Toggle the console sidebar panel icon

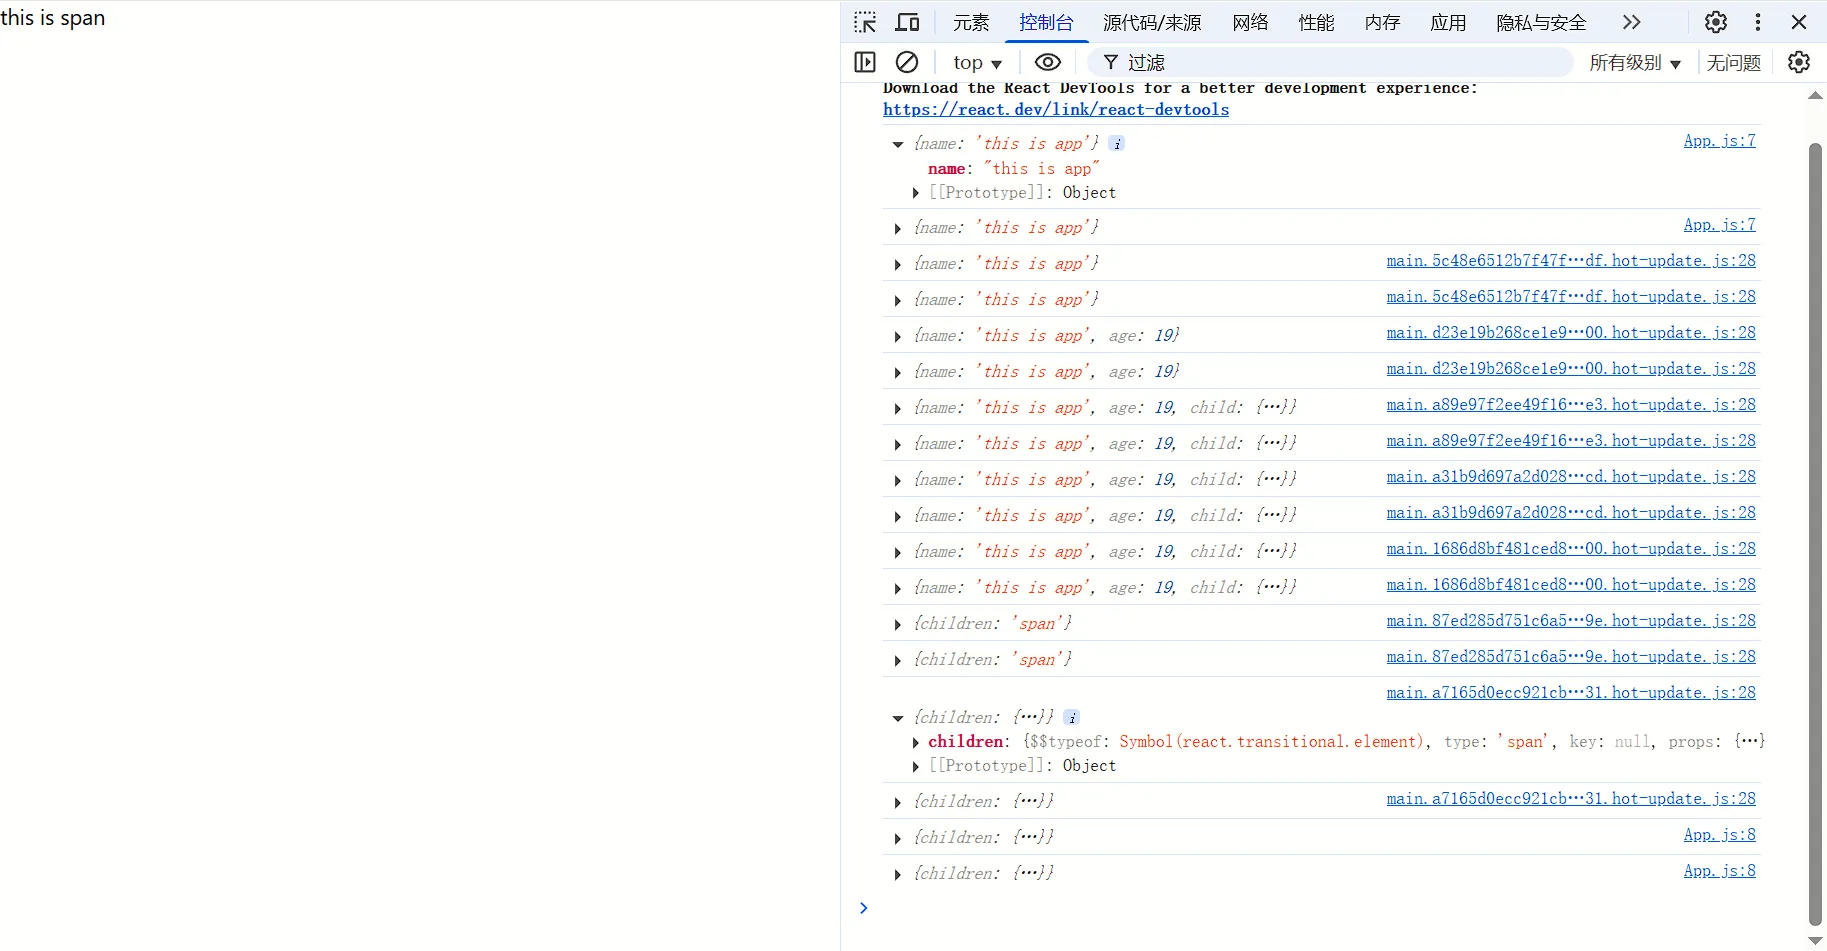click(865, 62)
